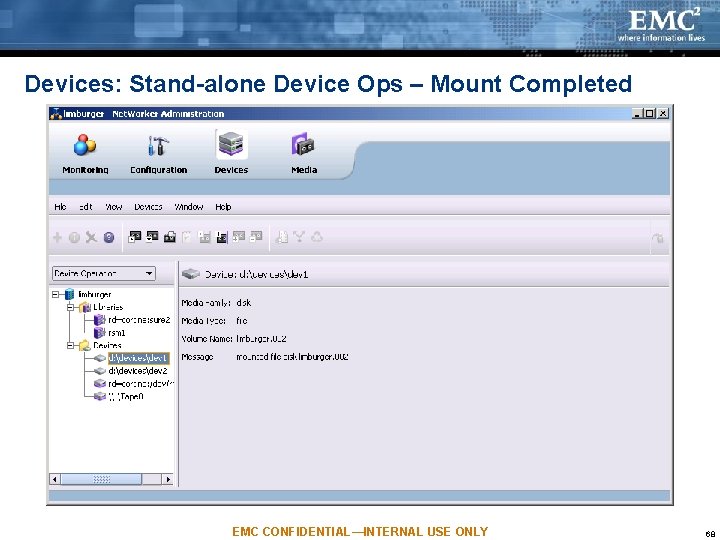Click the grayed tape icon with plus arrow

click(239, 236)
